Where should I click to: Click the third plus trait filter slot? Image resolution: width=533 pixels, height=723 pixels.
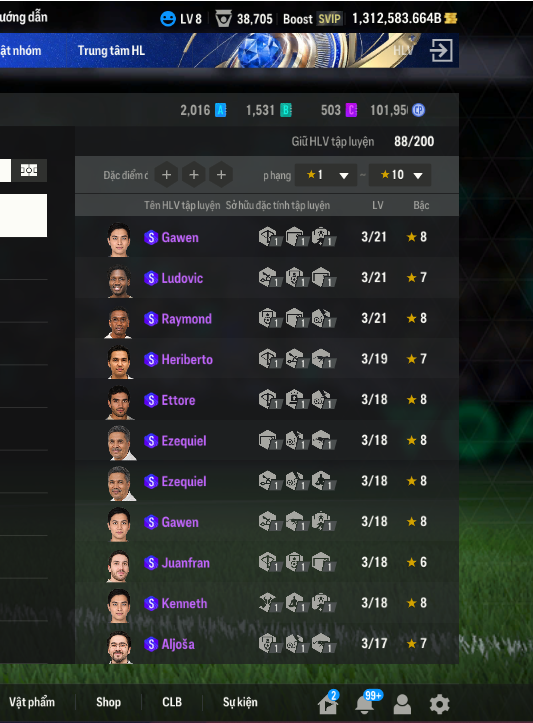pos(221,175)
